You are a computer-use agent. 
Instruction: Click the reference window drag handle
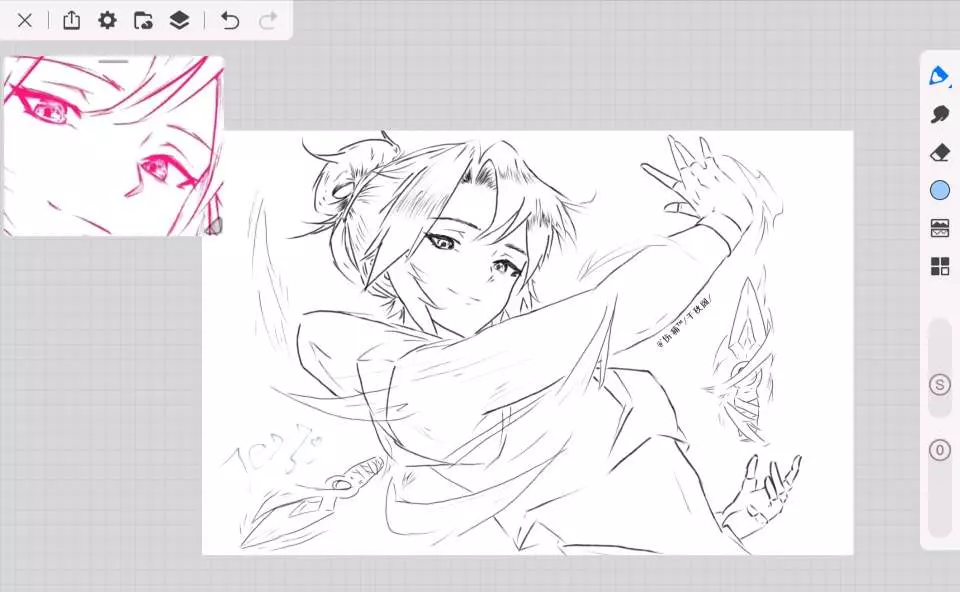(x=114, y=61)
